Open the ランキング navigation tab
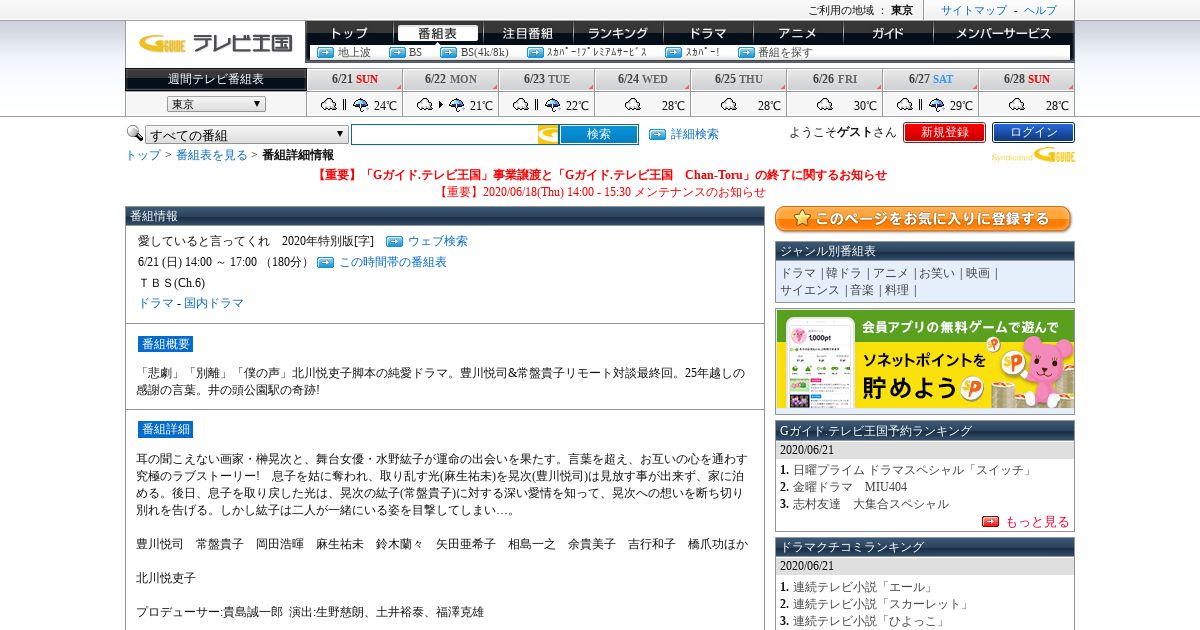This screenshot has width=1200, height=630. 618,33
